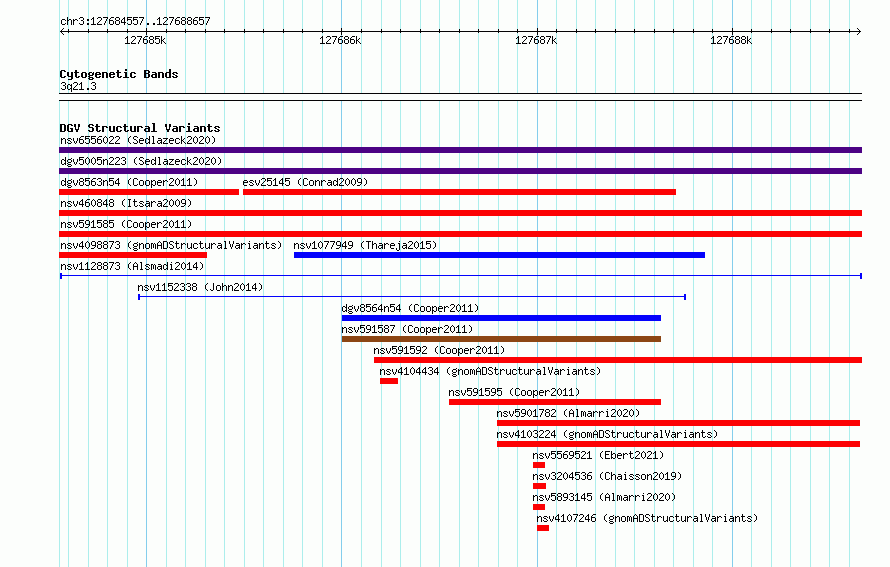
Task: Open variant label nsv5901782 (Almarri2020)
Action: [x=568, y=413]
